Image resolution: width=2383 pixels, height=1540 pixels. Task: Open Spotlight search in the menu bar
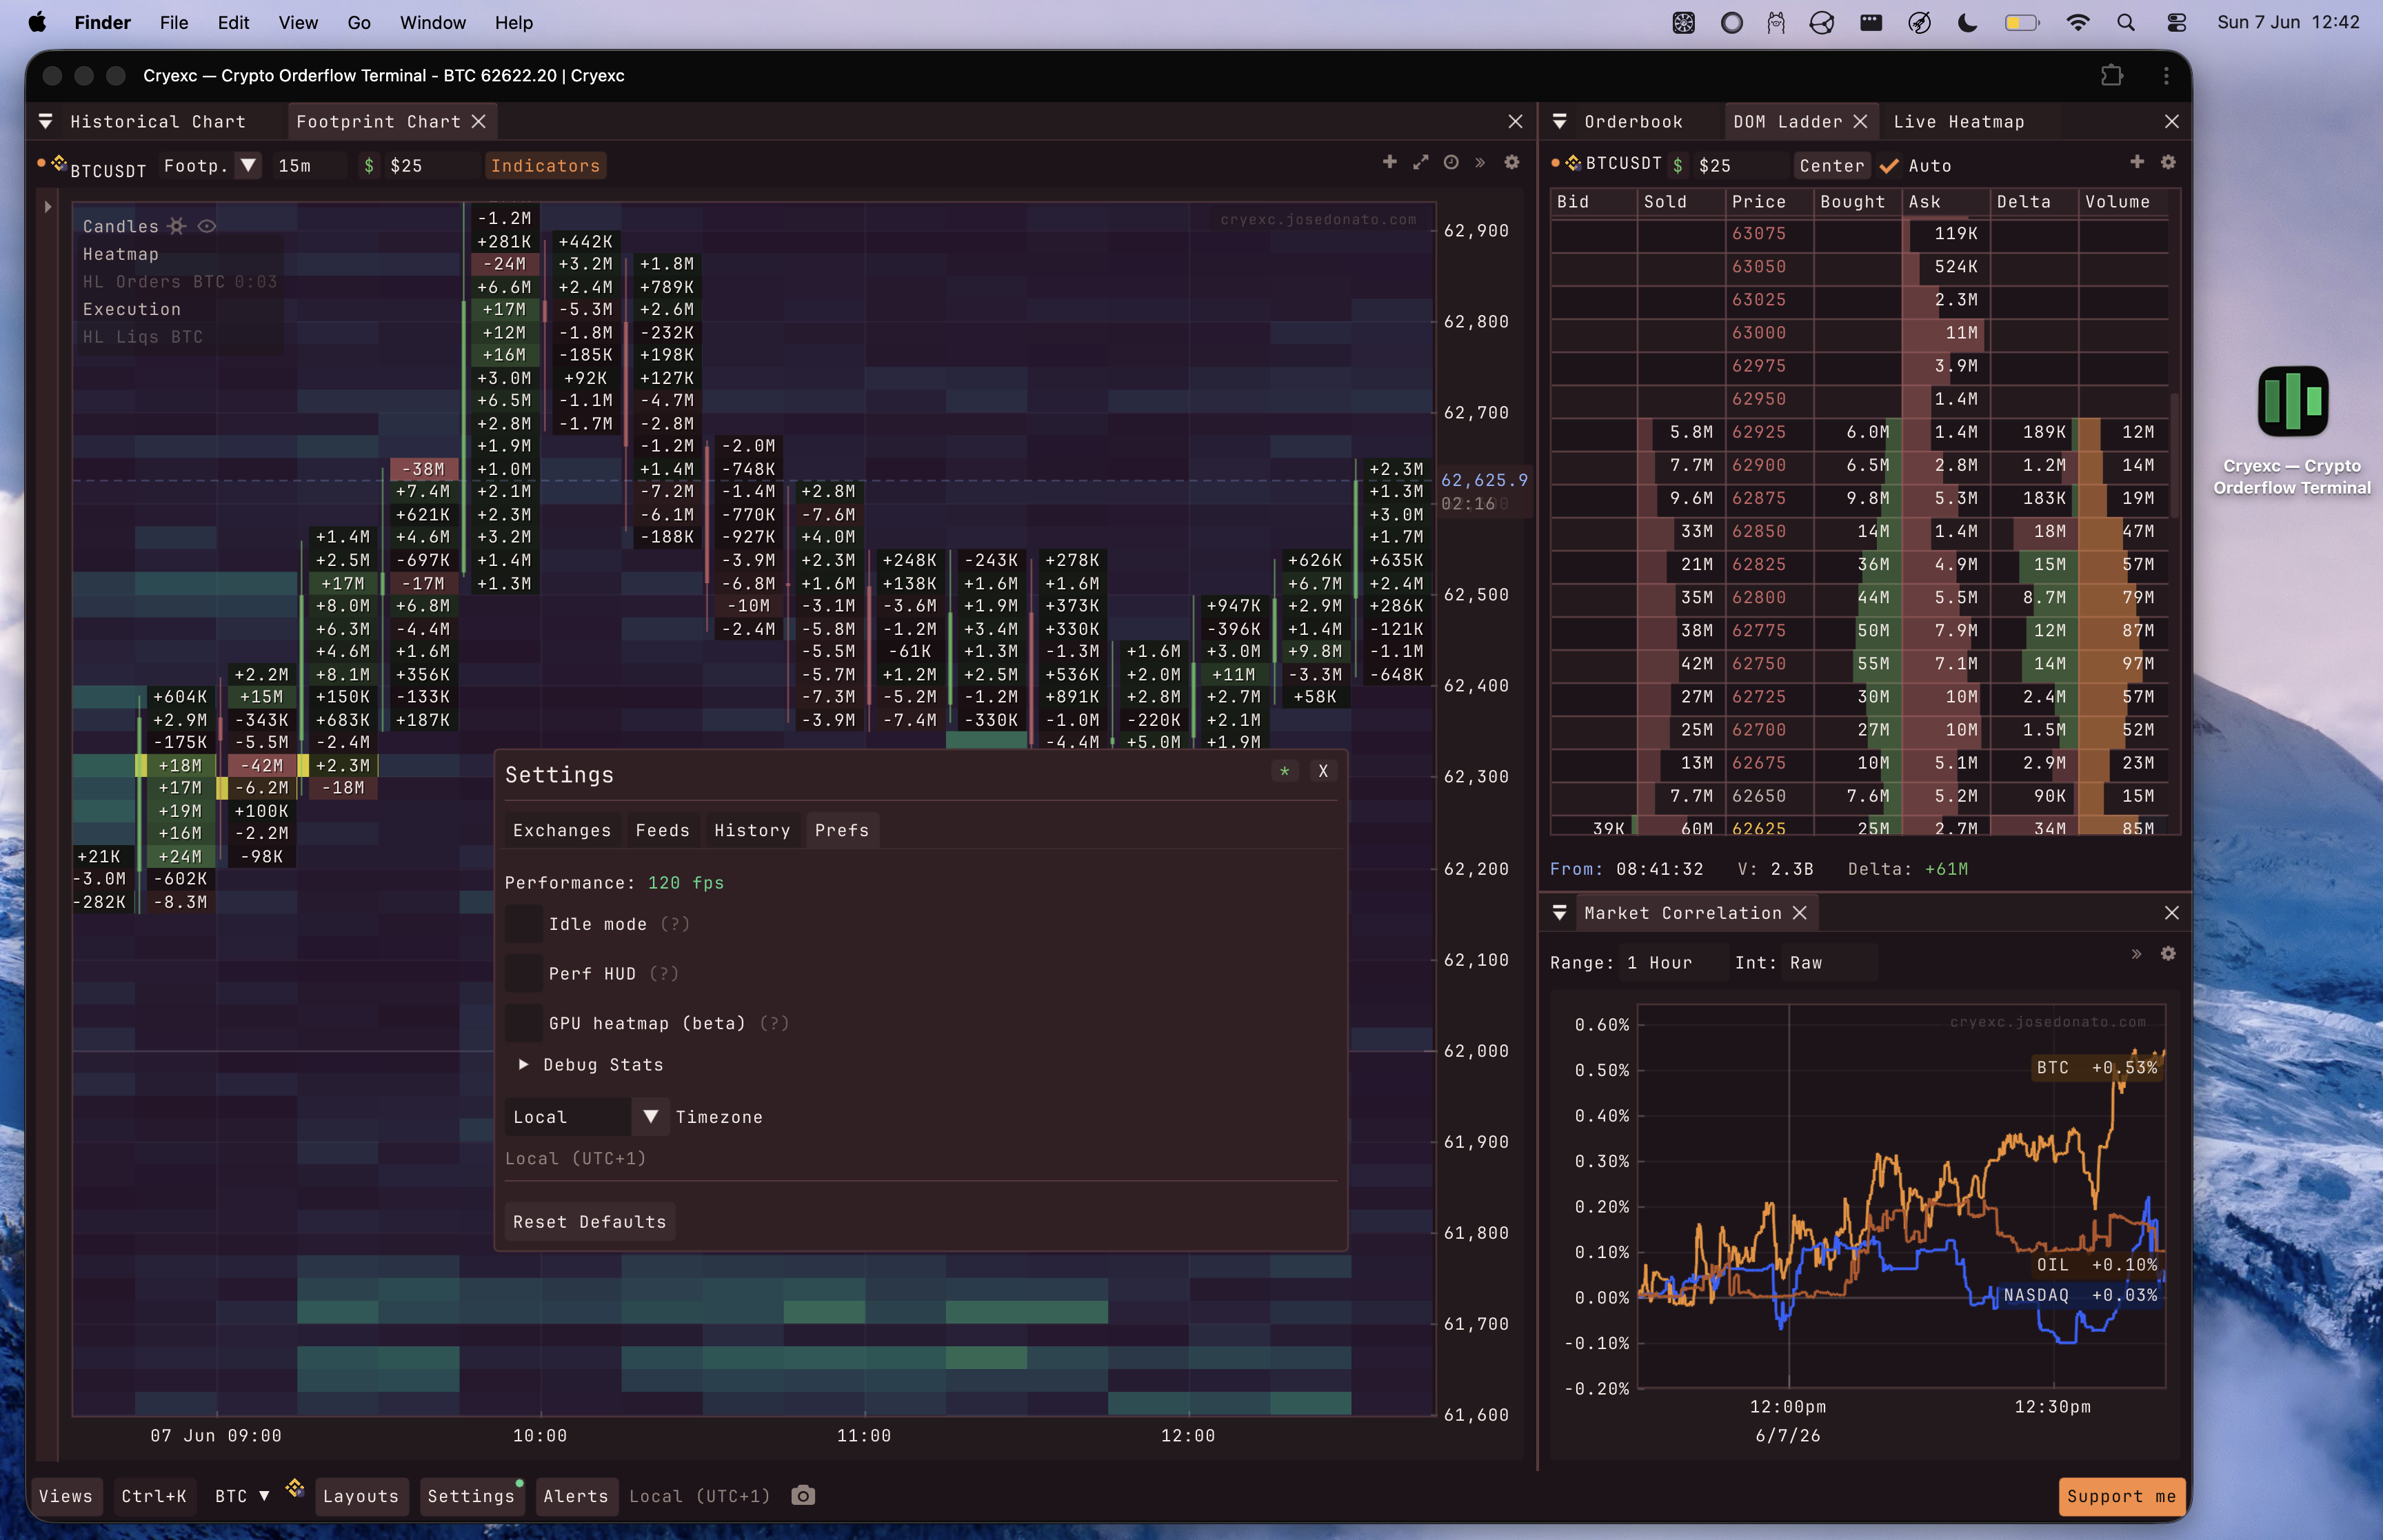2126,22
